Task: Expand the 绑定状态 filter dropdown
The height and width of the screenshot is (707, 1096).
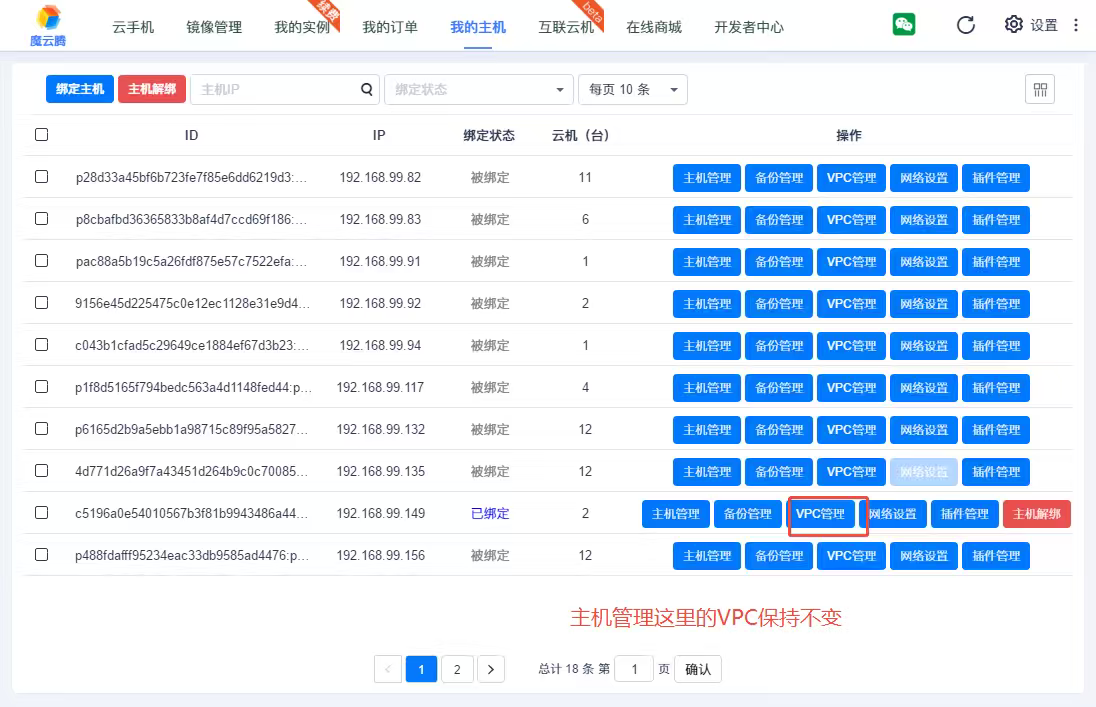Action: [478, 89]
